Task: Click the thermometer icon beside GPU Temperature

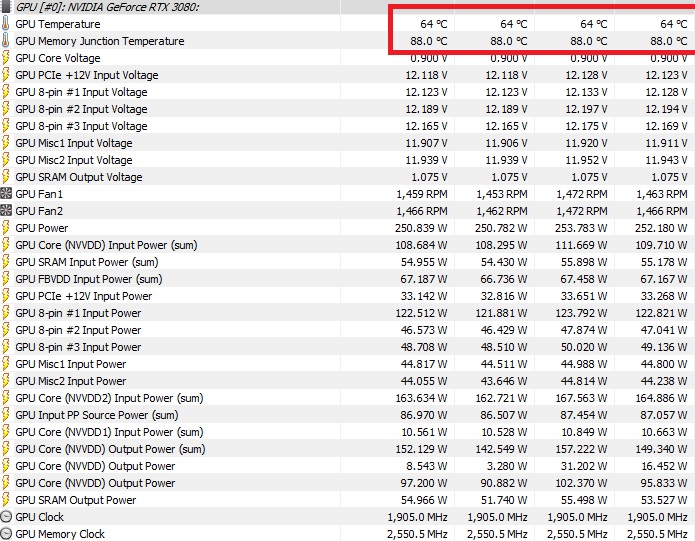Action: tap(5, 23)
